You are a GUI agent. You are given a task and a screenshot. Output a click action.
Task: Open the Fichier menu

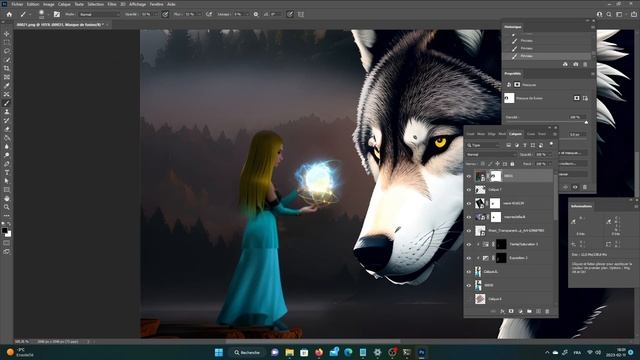coord(17,4)
